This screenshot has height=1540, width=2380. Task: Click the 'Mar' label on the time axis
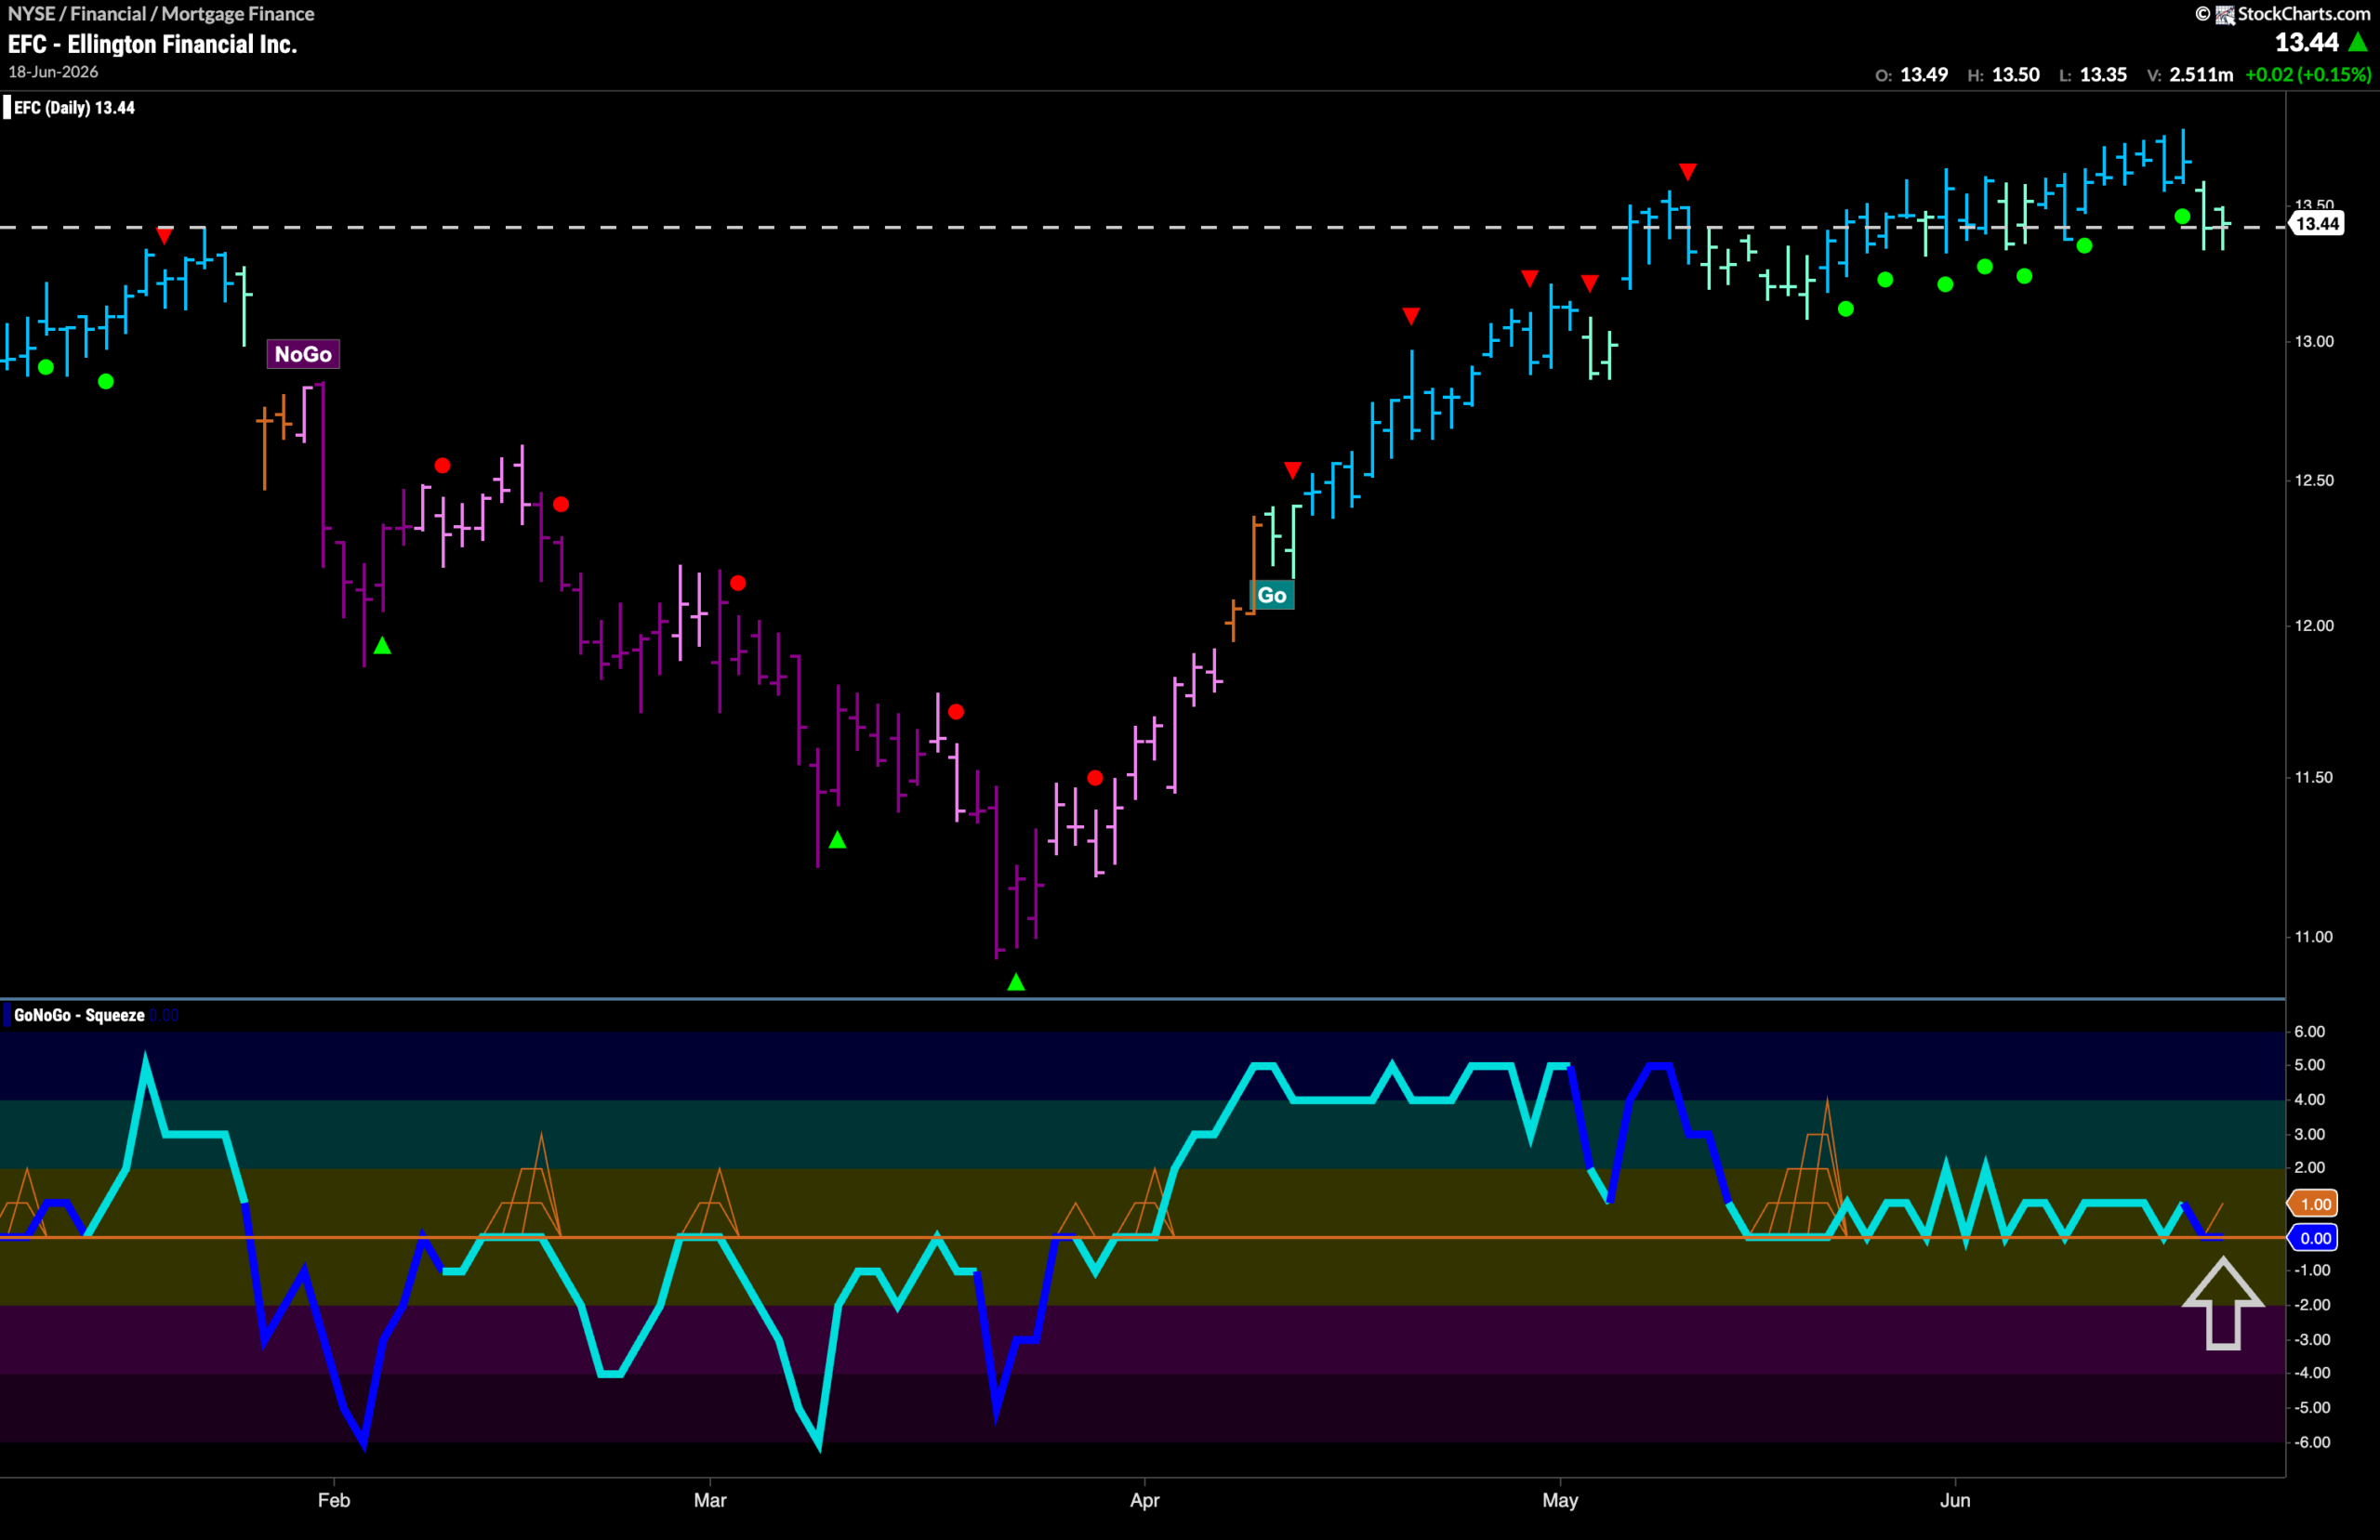[710, 1500]
